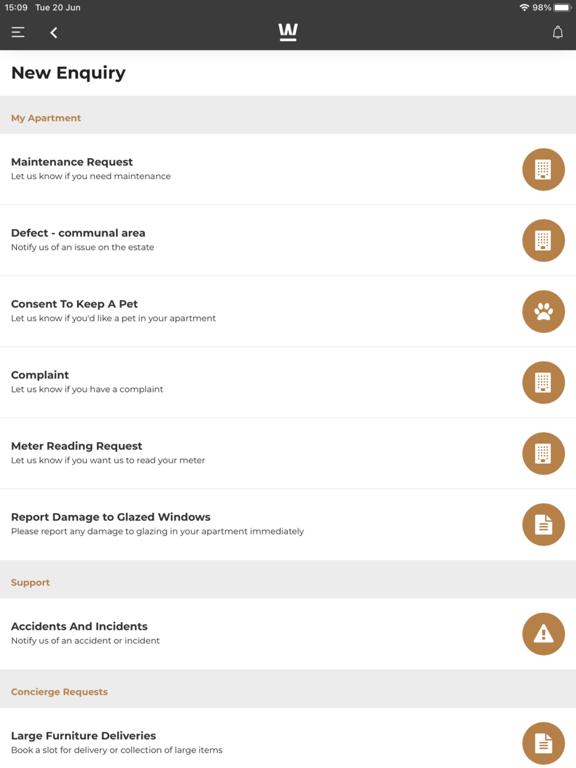The width and height of the screenshot is (576, 768).
Task: Go back using the back arrow
Action: pyautogui.click(x=54, y=33)
